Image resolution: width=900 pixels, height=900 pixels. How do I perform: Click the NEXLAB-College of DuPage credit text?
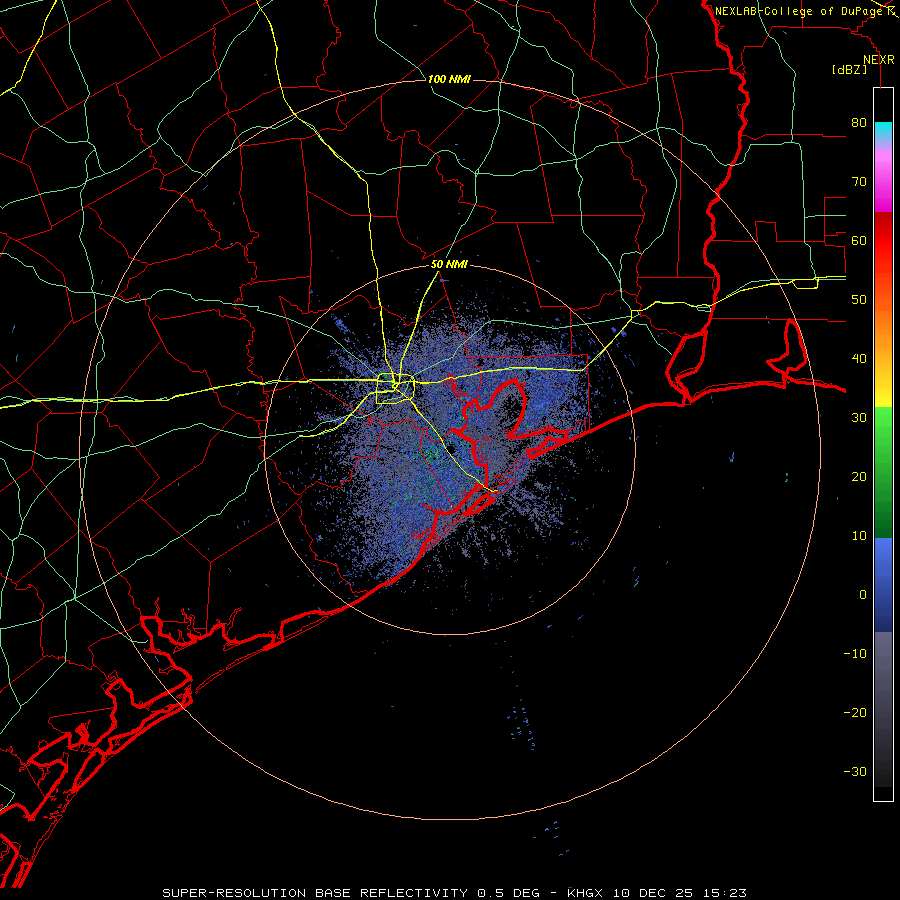pos(799,11)
